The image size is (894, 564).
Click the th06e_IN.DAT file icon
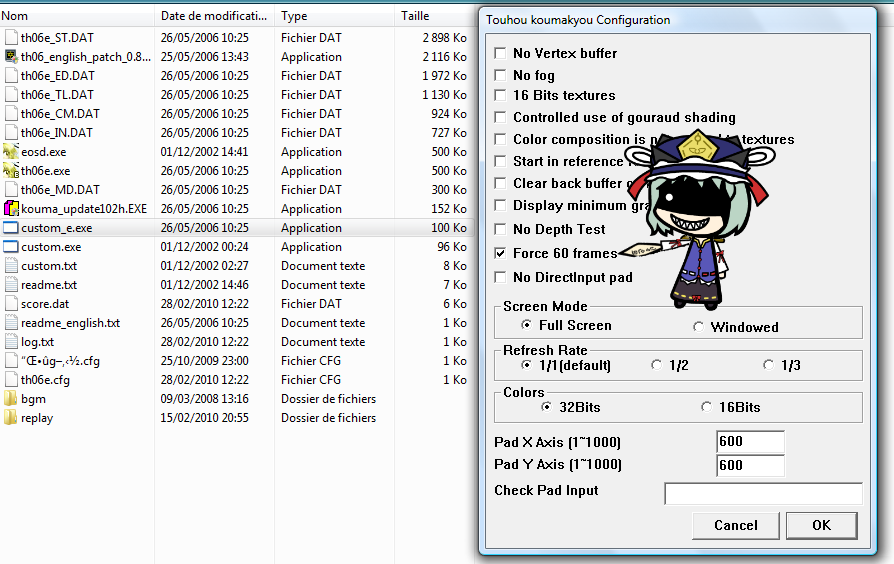pyautogui.click(x=11, y=133)
